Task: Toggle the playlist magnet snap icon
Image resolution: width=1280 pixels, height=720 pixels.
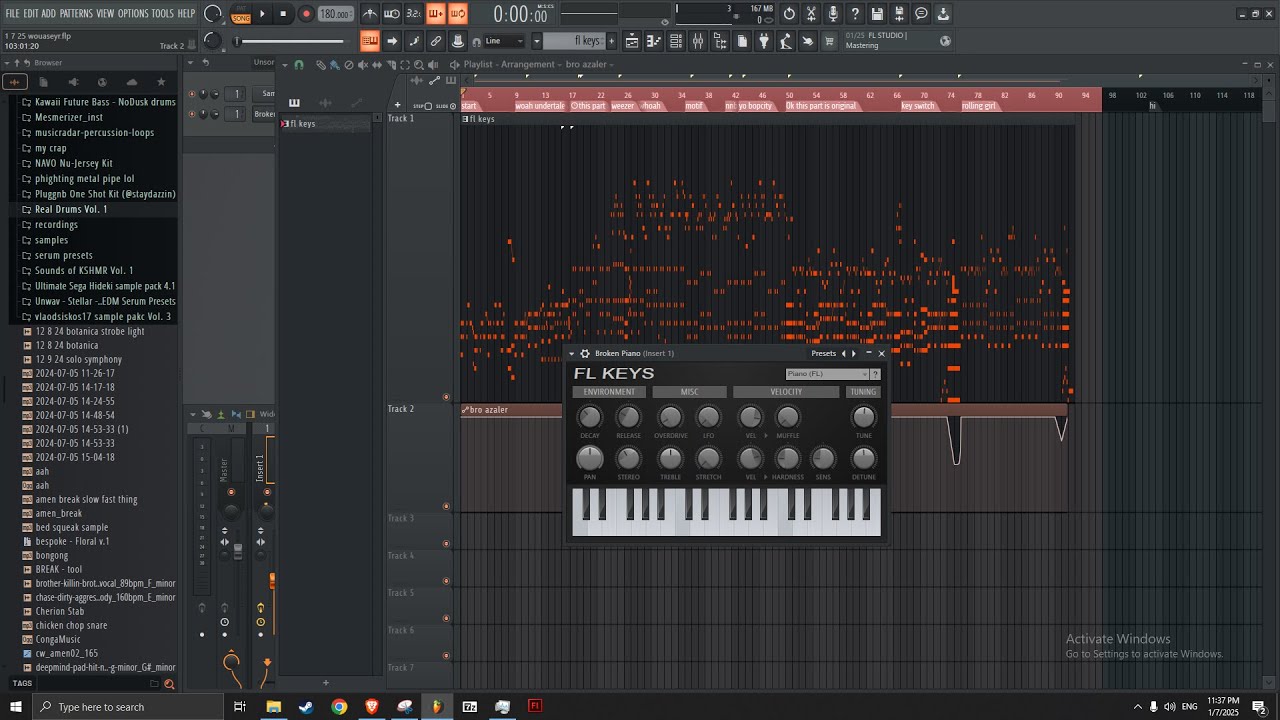Action: point(298,64)
